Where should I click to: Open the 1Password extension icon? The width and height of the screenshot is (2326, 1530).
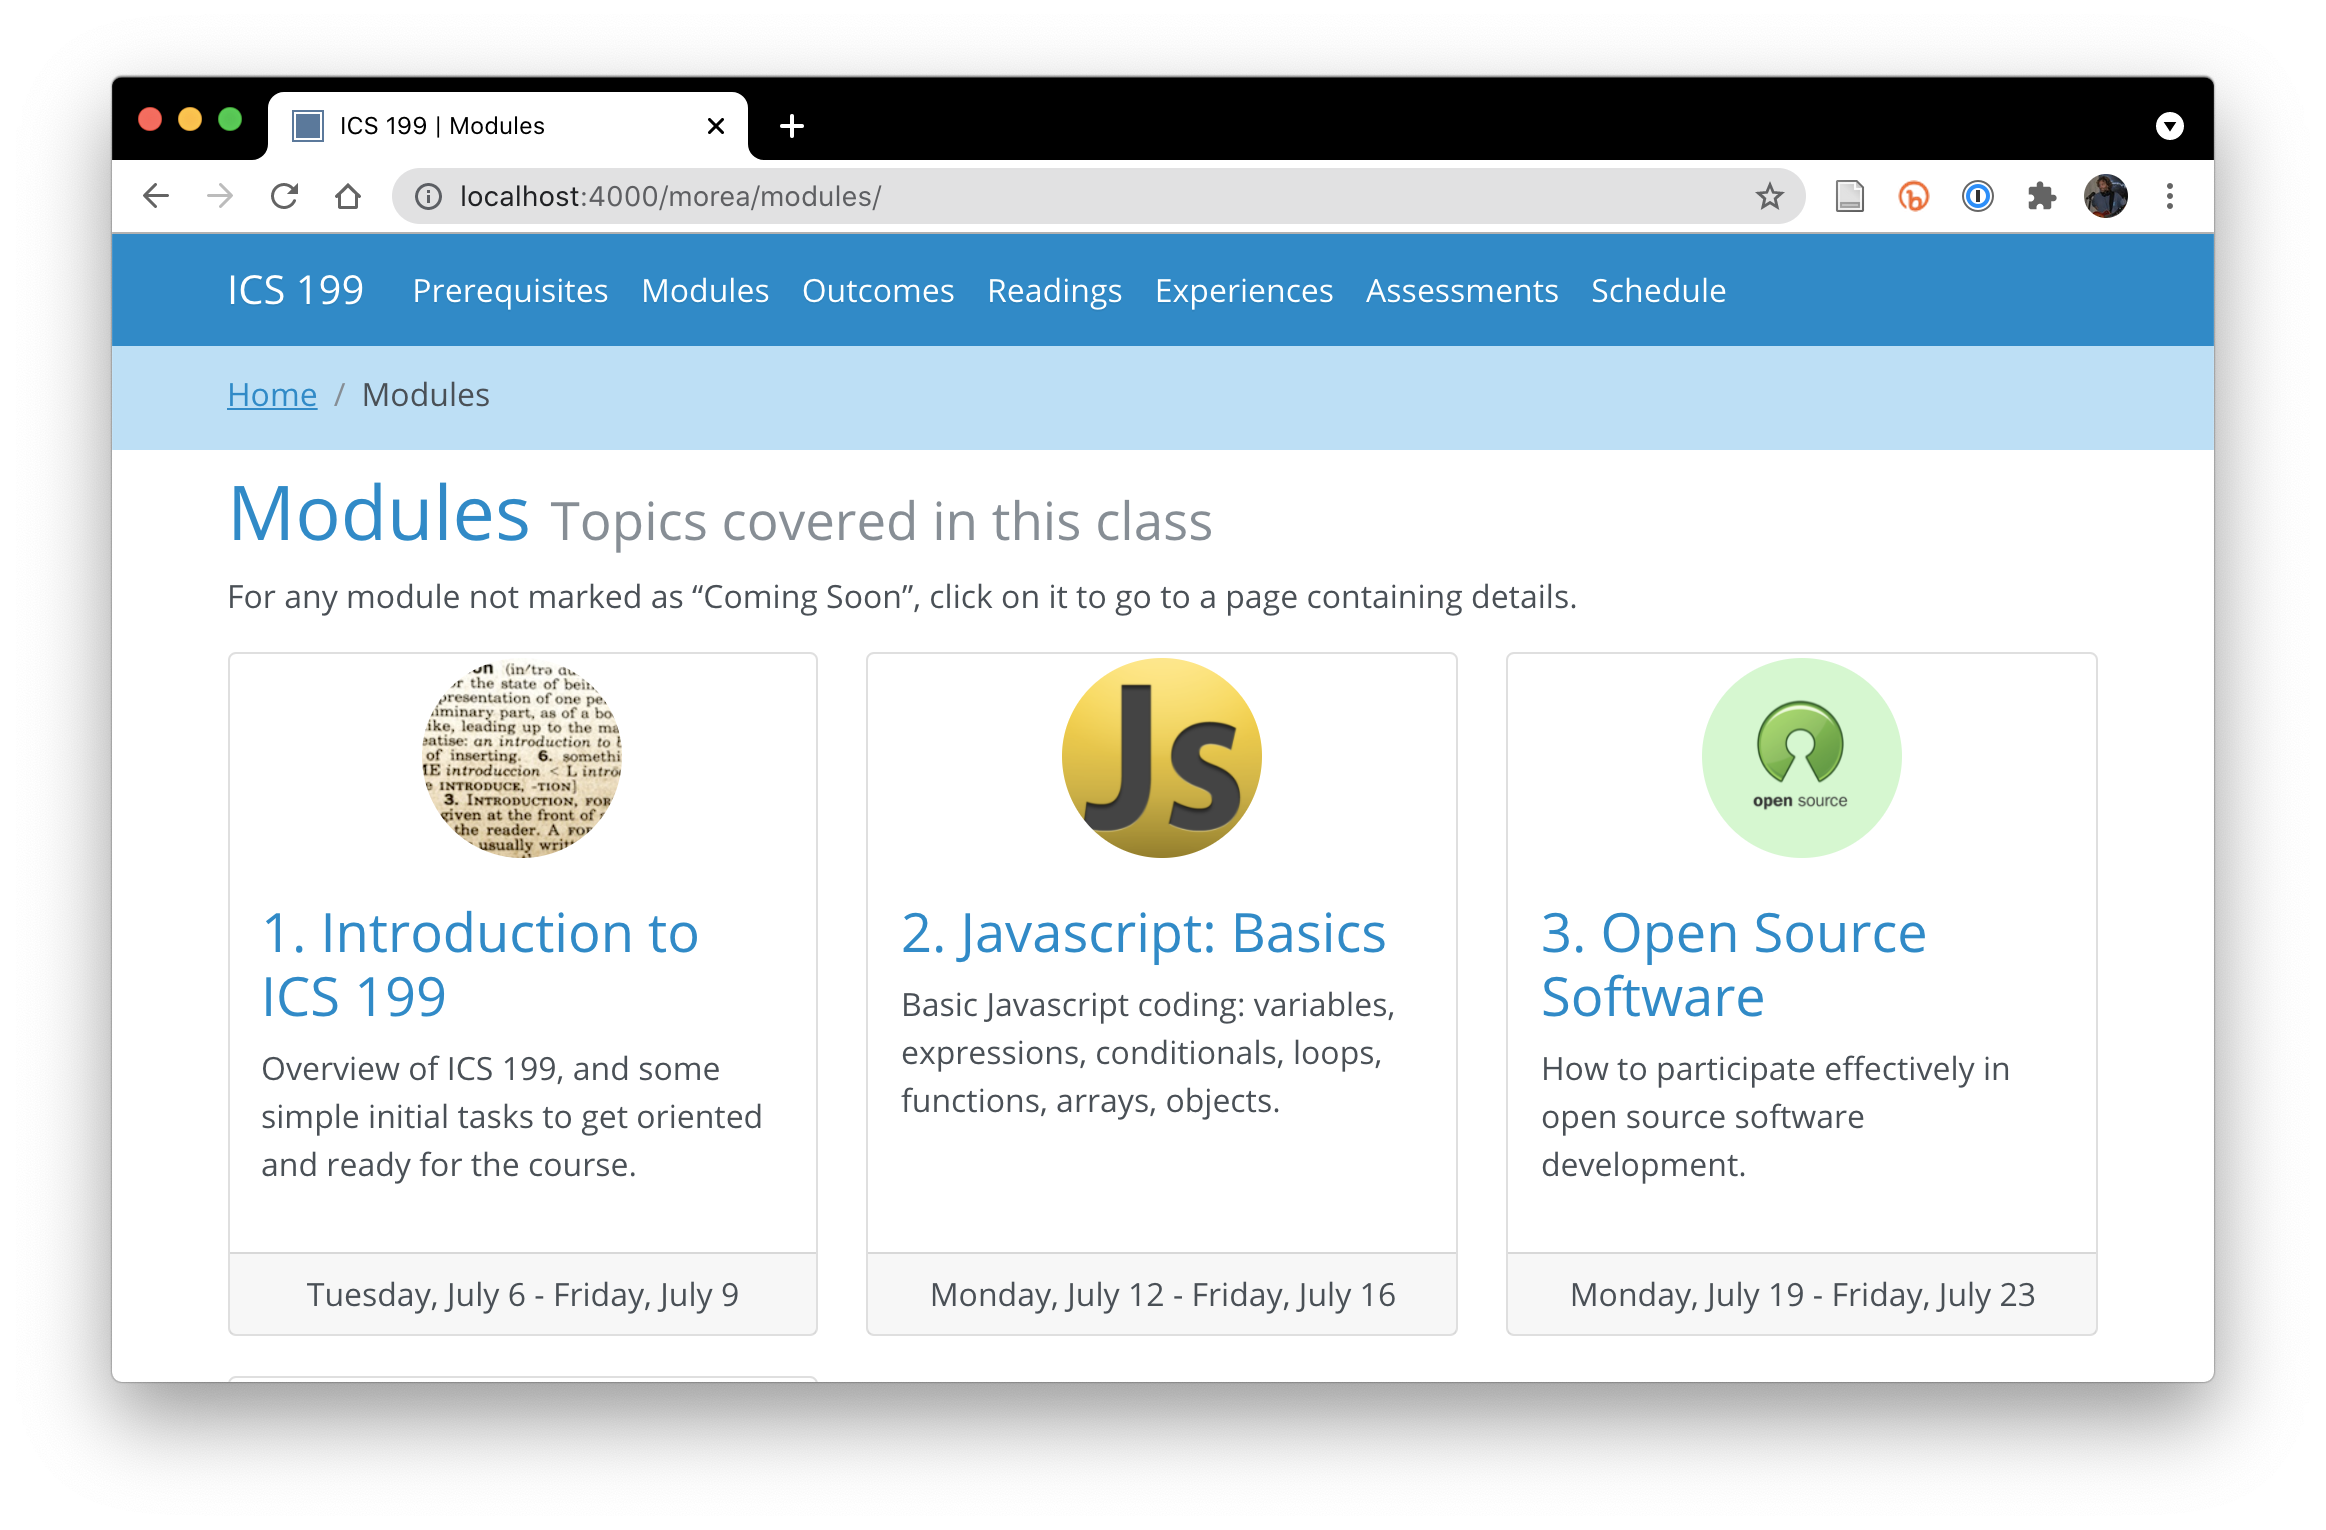(1977, 196)
